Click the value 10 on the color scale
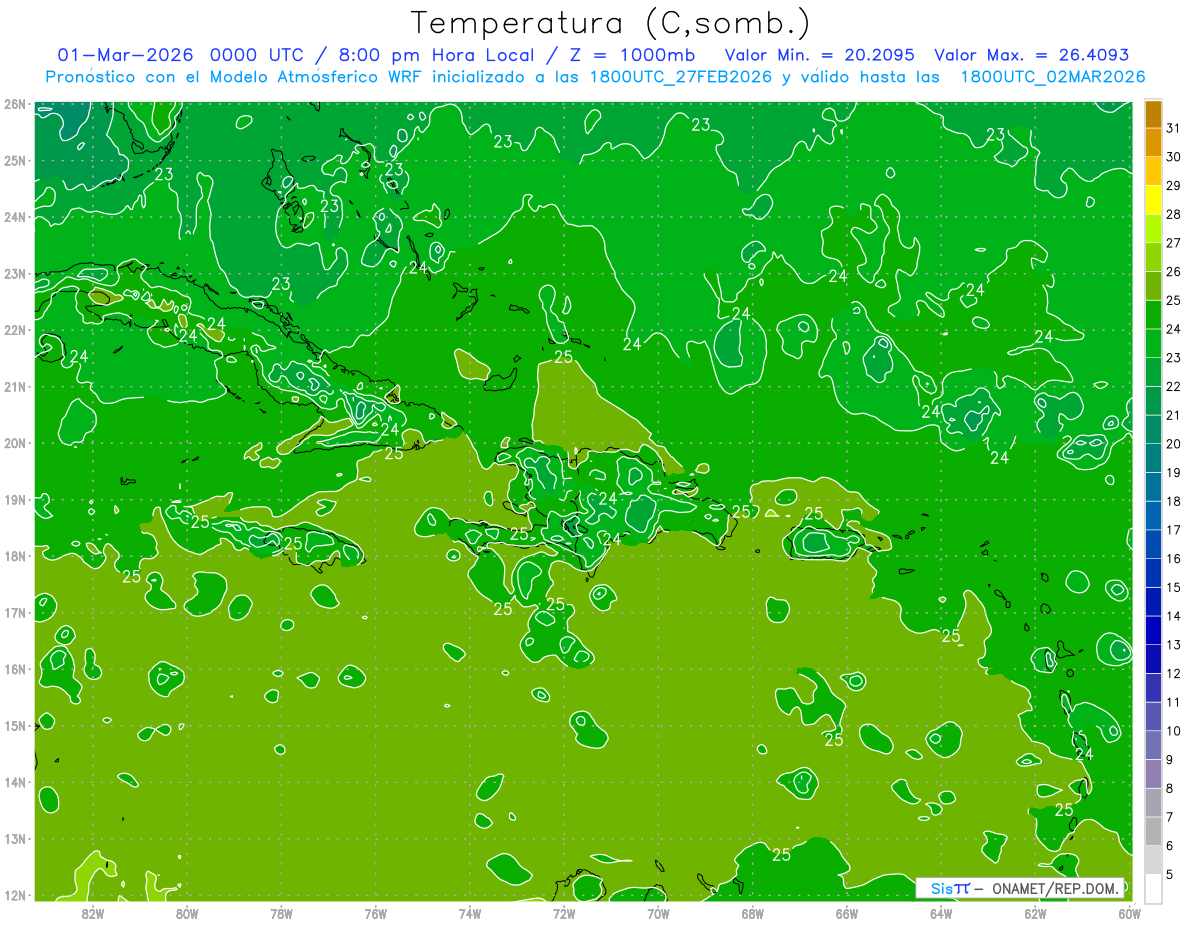The height and width of the screenshot is (927, 1200). pyautogui.click(x=1174, y=731)
